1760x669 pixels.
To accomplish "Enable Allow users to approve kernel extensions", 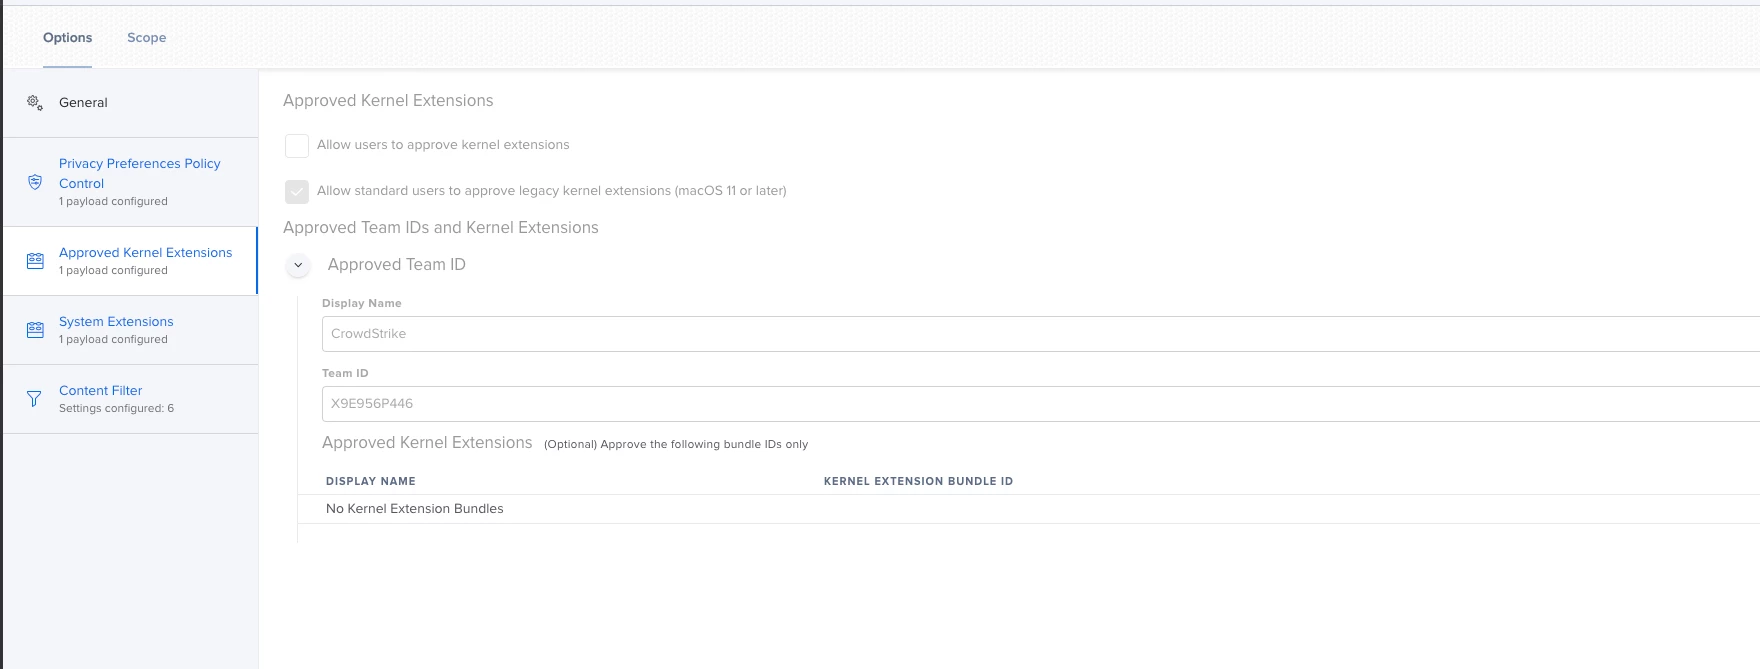I will pyautogui.click(x=297, y=145).
